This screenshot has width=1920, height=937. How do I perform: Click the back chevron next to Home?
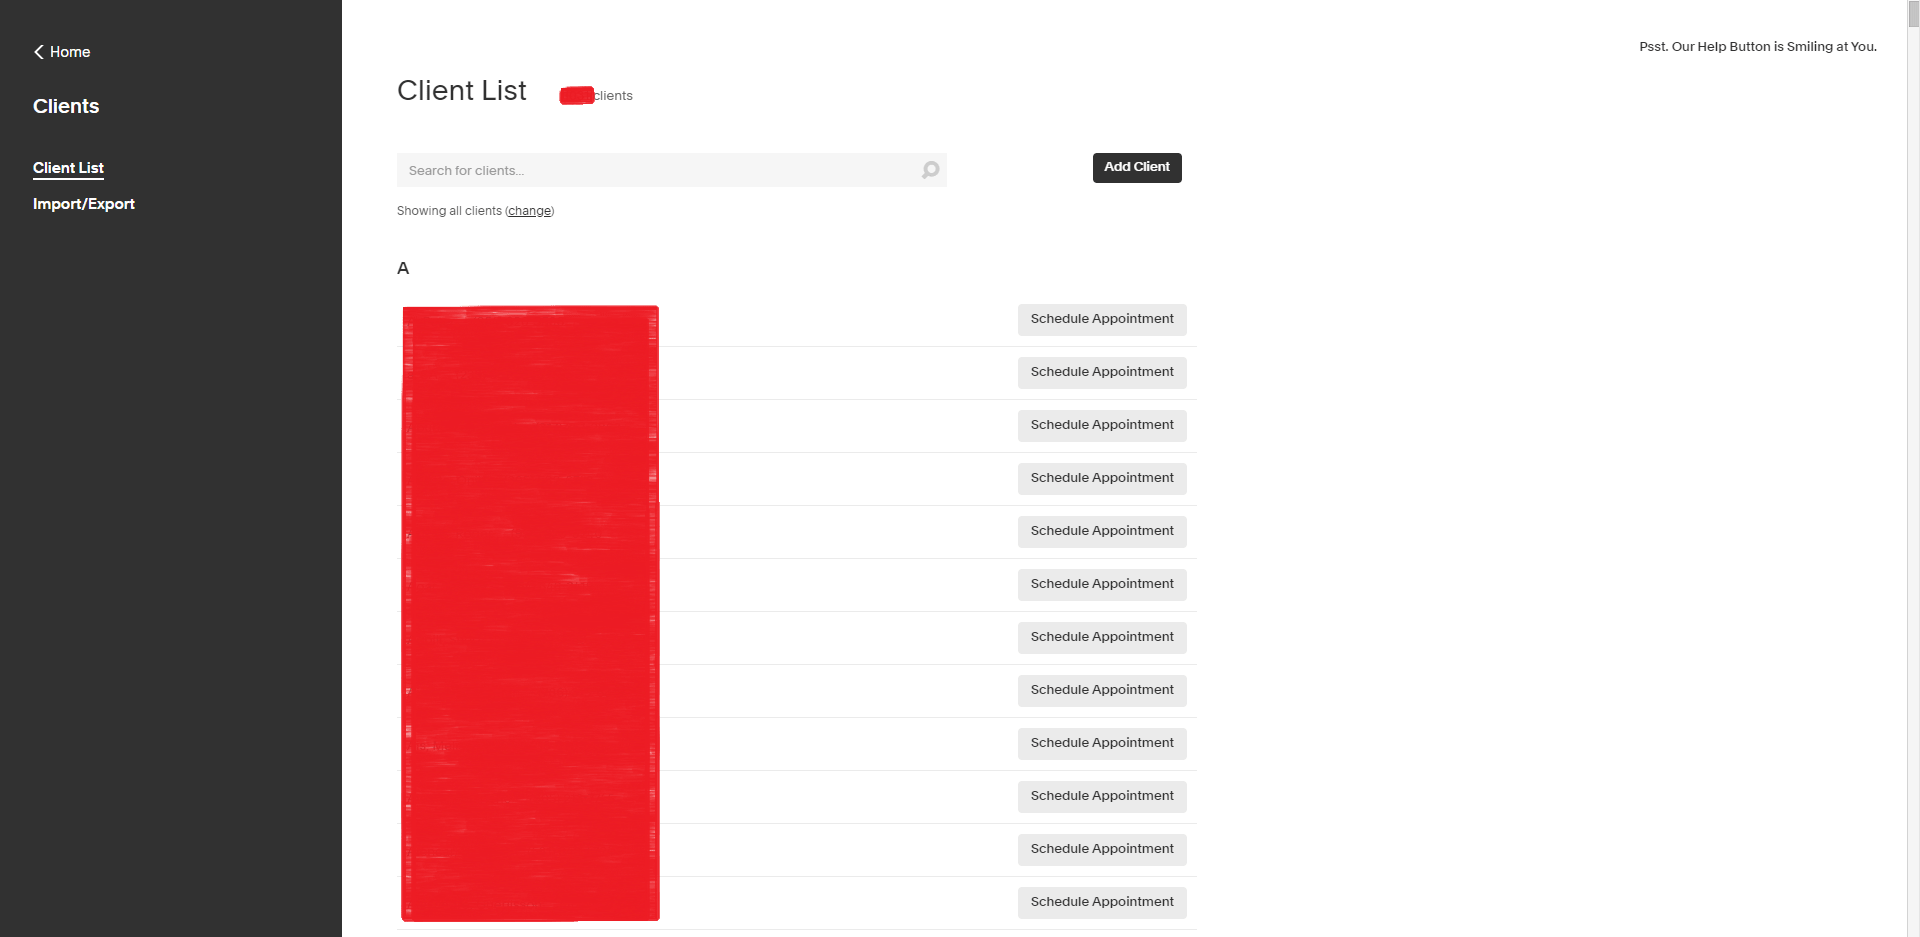(39, 52)
